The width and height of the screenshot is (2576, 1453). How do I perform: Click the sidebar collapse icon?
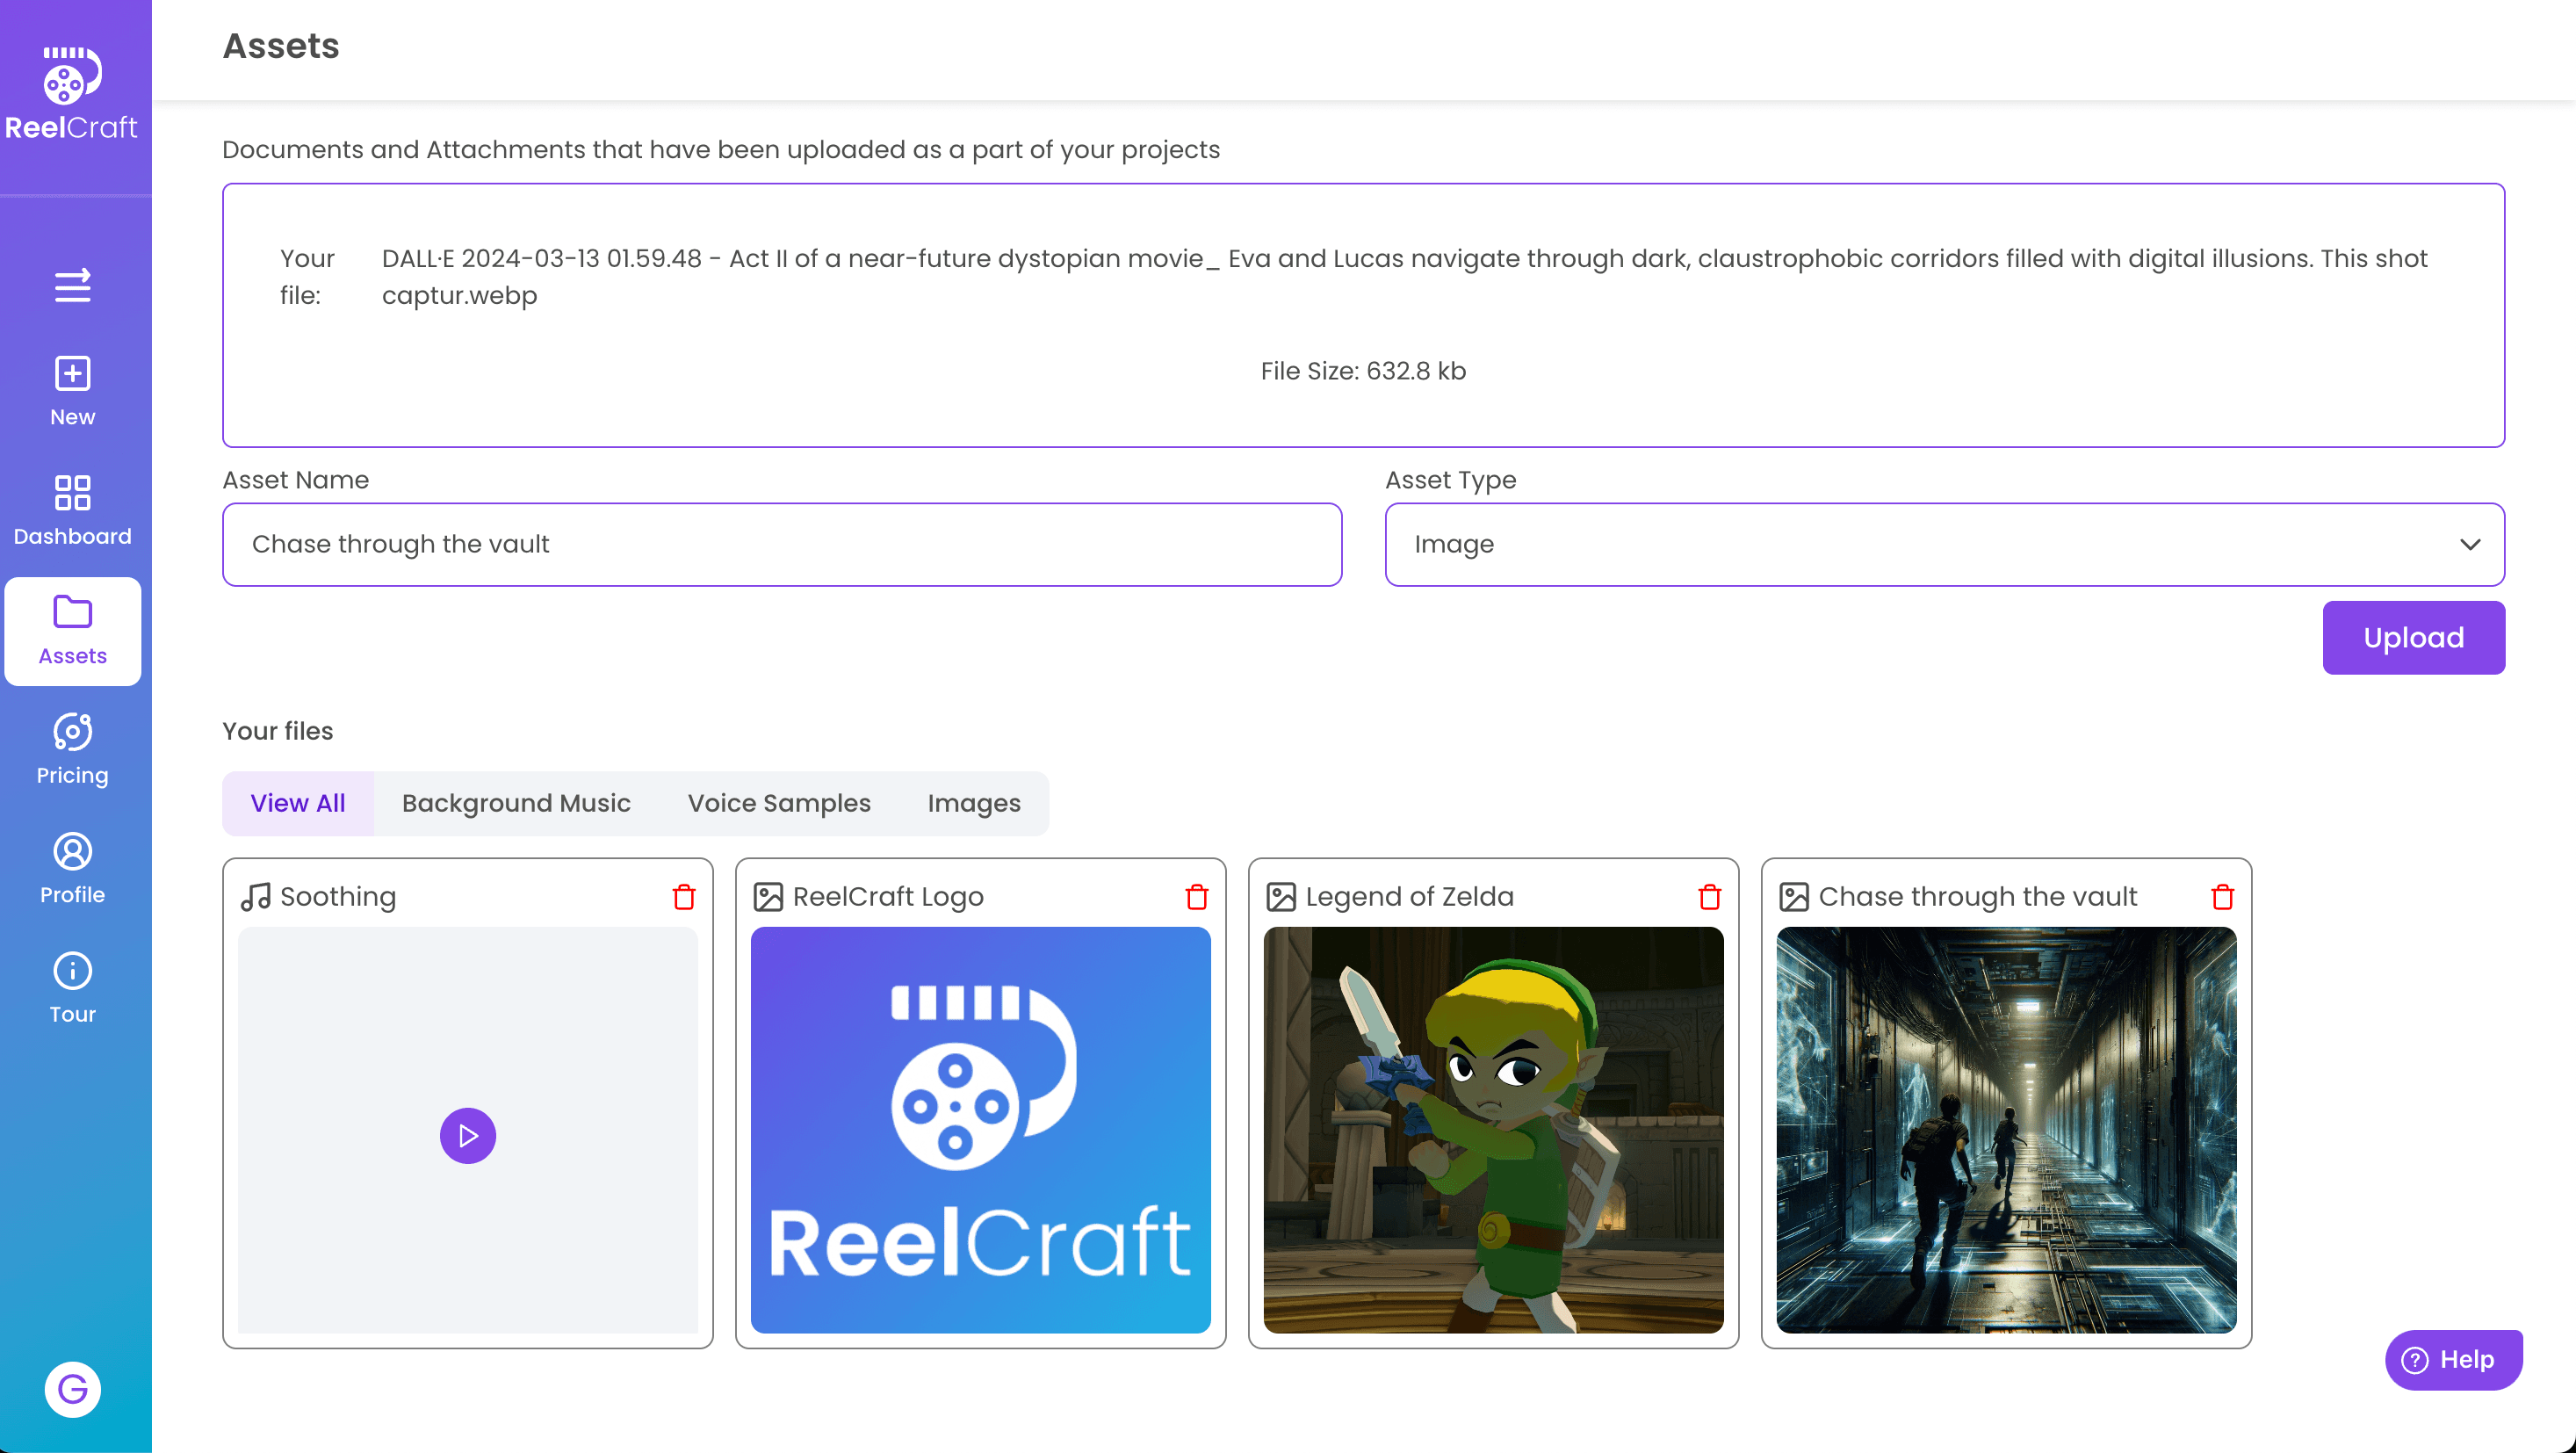(x=71, y=286)
